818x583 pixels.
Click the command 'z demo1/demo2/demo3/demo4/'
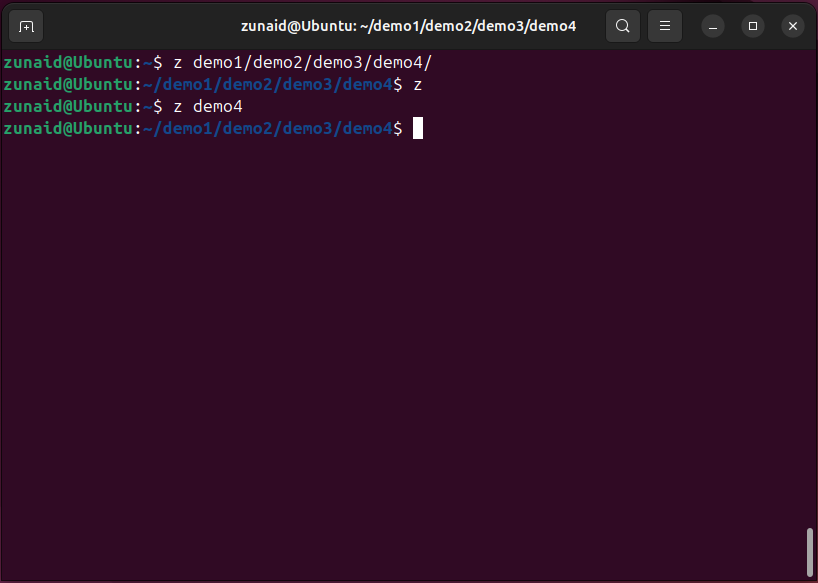303,63
